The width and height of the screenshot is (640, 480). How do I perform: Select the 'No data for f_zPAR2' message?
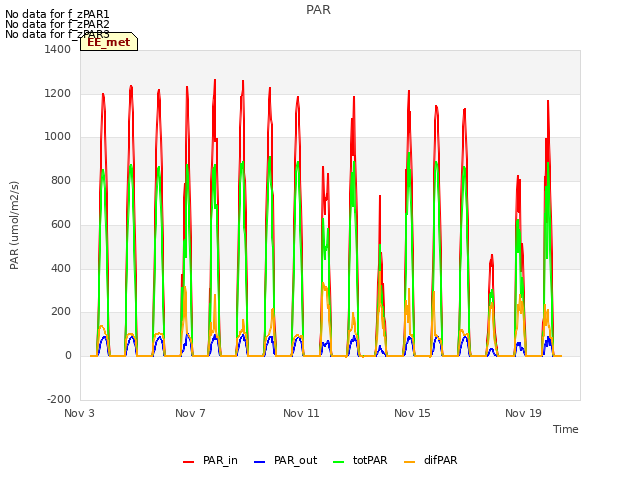coord(57,24)
